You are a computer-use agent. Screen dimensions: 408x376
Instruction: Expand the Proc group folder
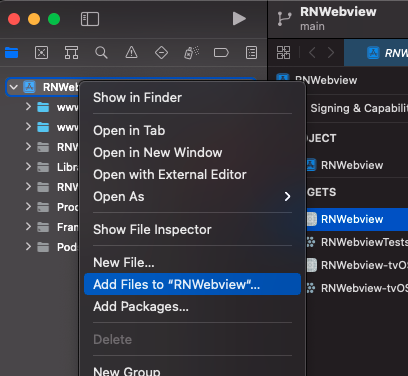click(x=28, y=207)
